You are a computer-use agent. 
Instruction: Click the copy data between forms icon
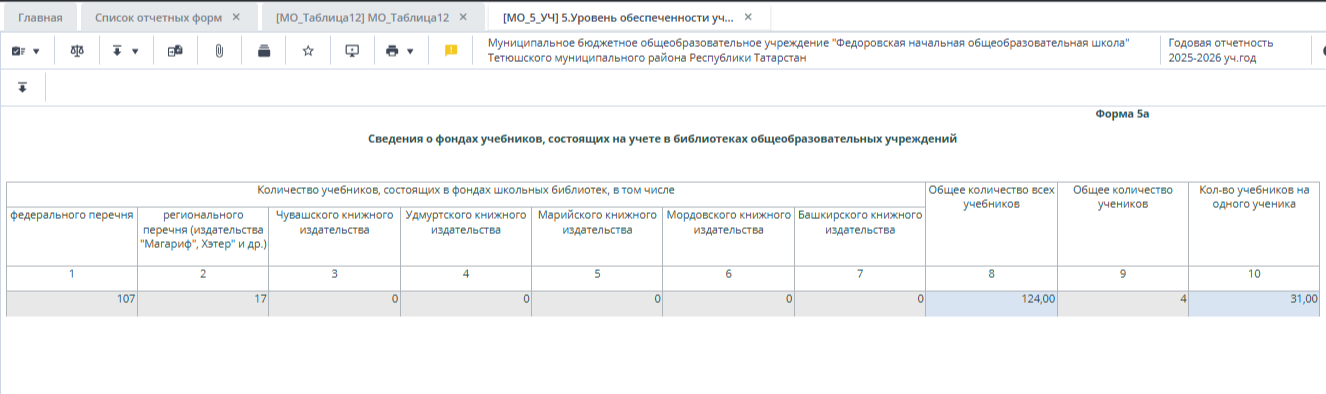[x=175, y=51]
